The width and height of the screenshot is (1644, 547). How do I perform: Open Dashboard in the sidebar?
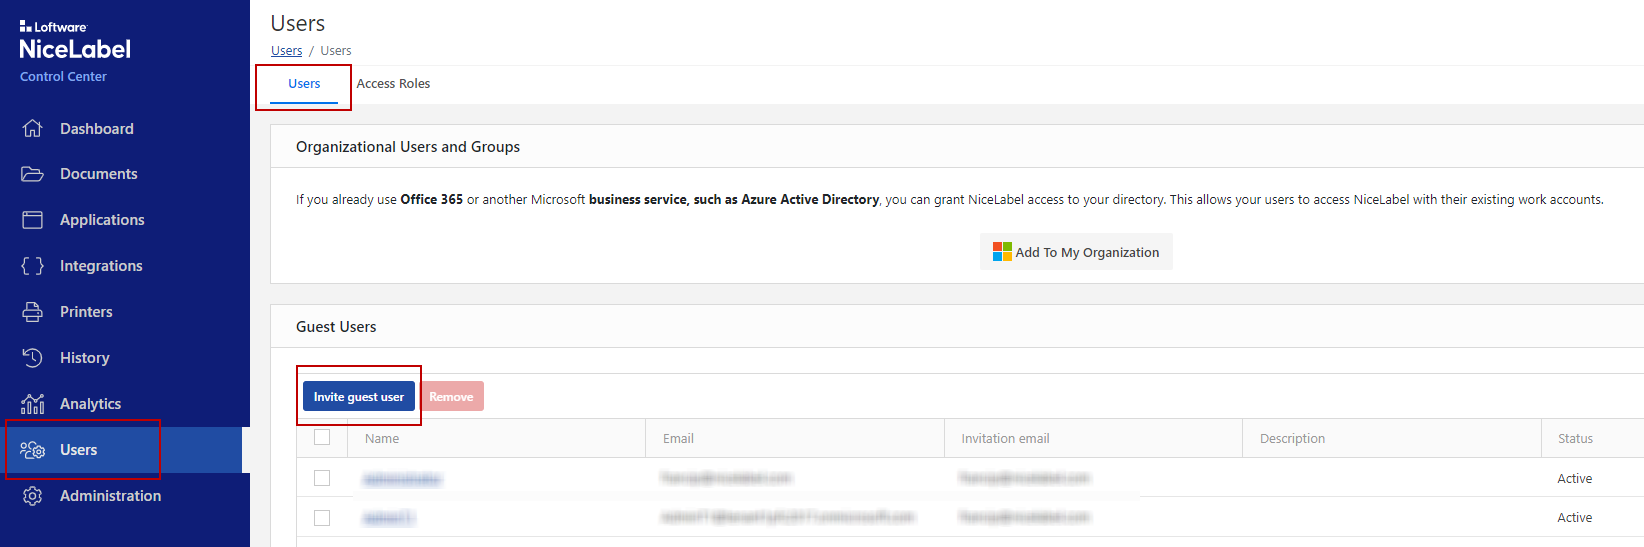97,129
